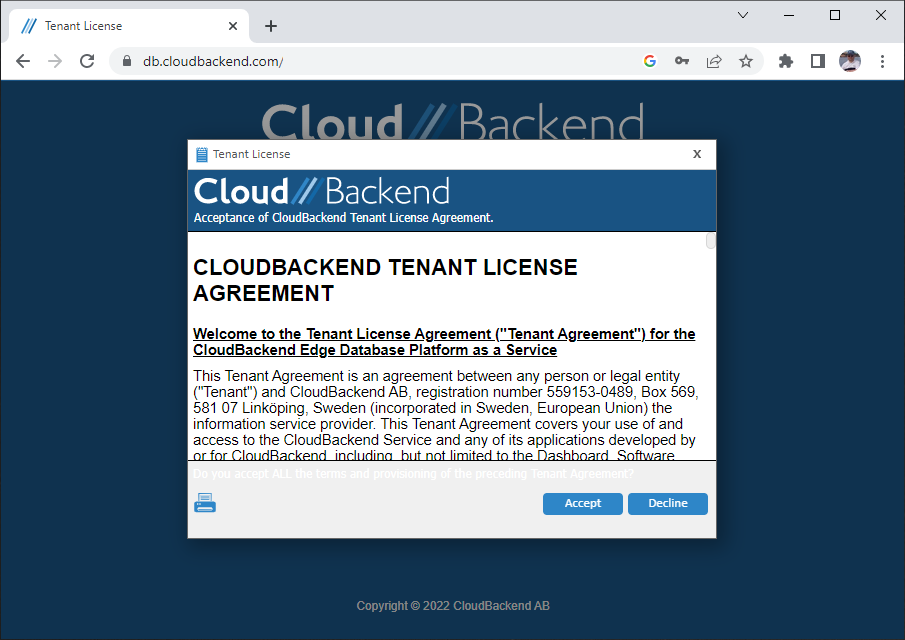Click the CloudBackend logo in dialog header

pyautogui.click(x=321, y=191)
